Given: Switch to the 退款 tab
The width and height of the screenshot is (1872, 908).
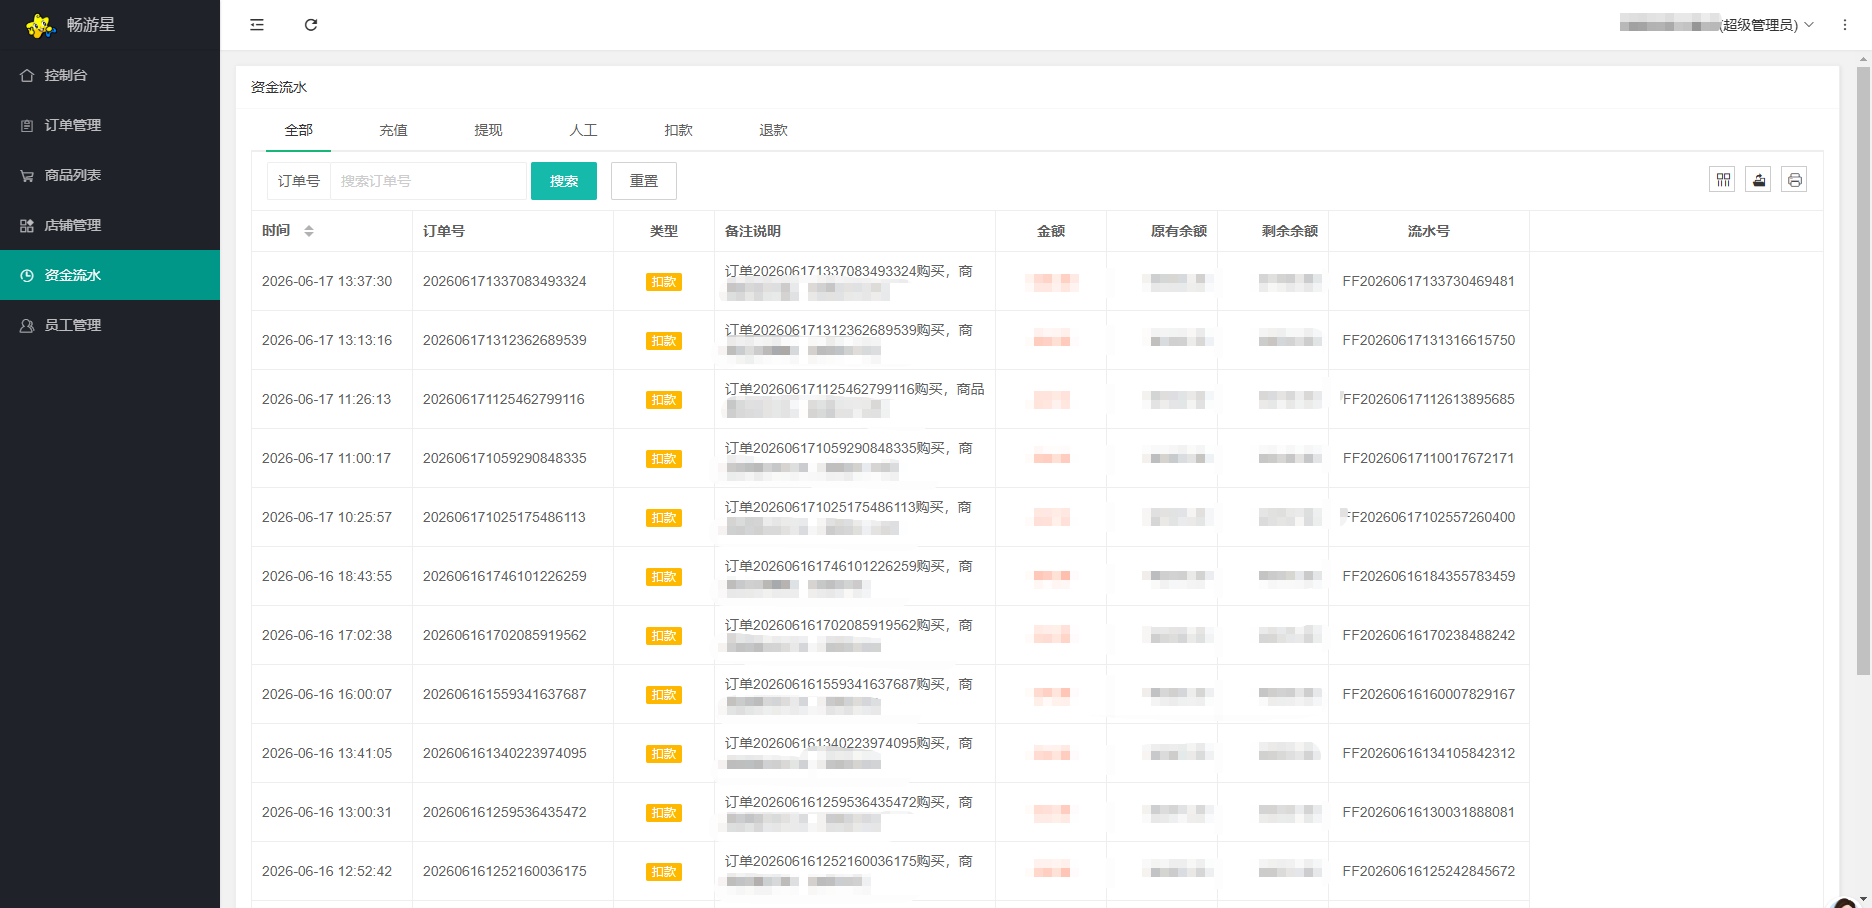Looking at the screenshot, I should [x=773, y=130].
